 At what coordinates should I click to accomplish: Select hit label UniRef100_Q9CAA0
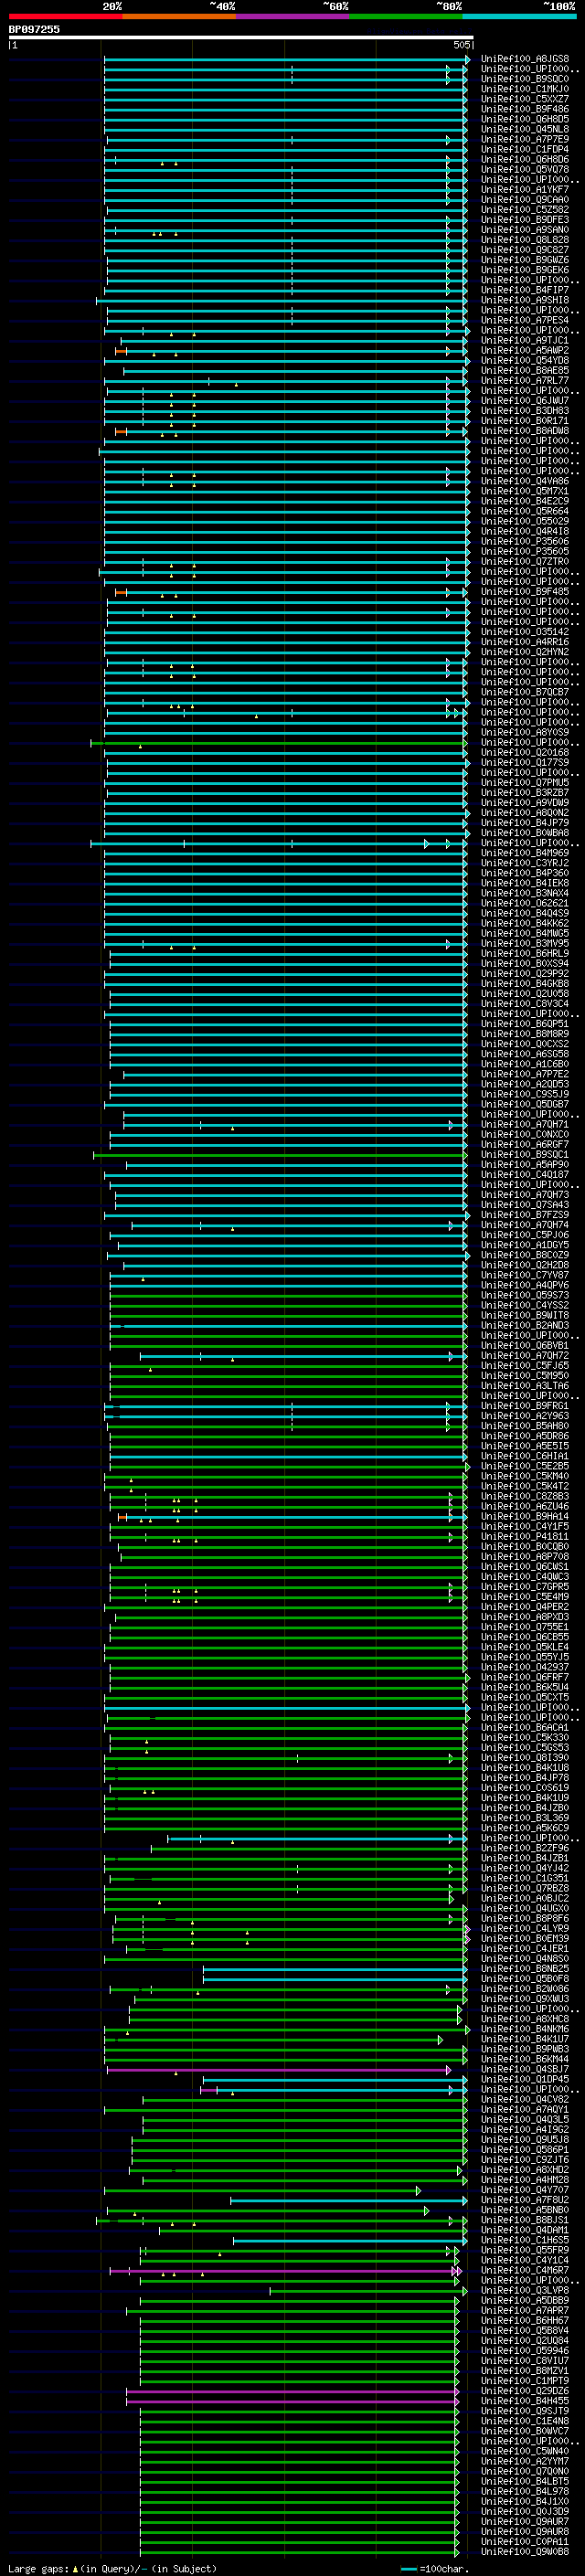[x=525, y=199]
